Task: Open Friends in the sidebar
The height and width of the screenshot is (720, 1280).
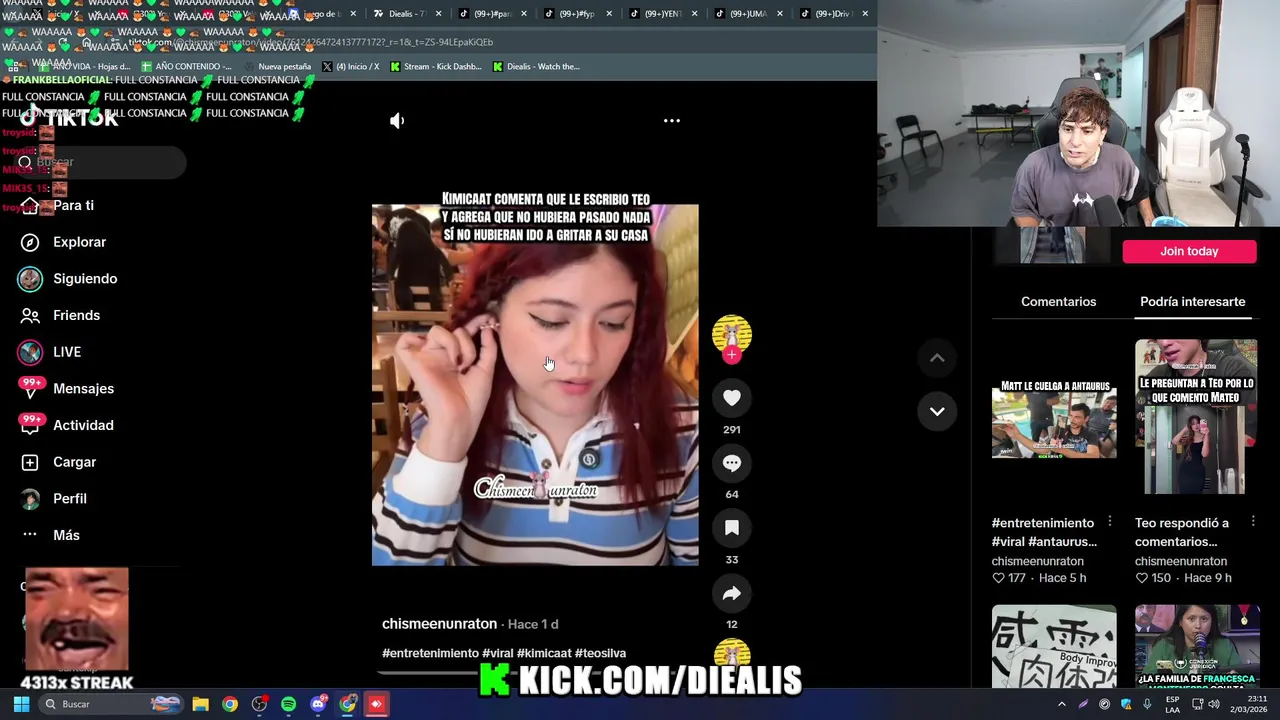Action: point(60,315)
